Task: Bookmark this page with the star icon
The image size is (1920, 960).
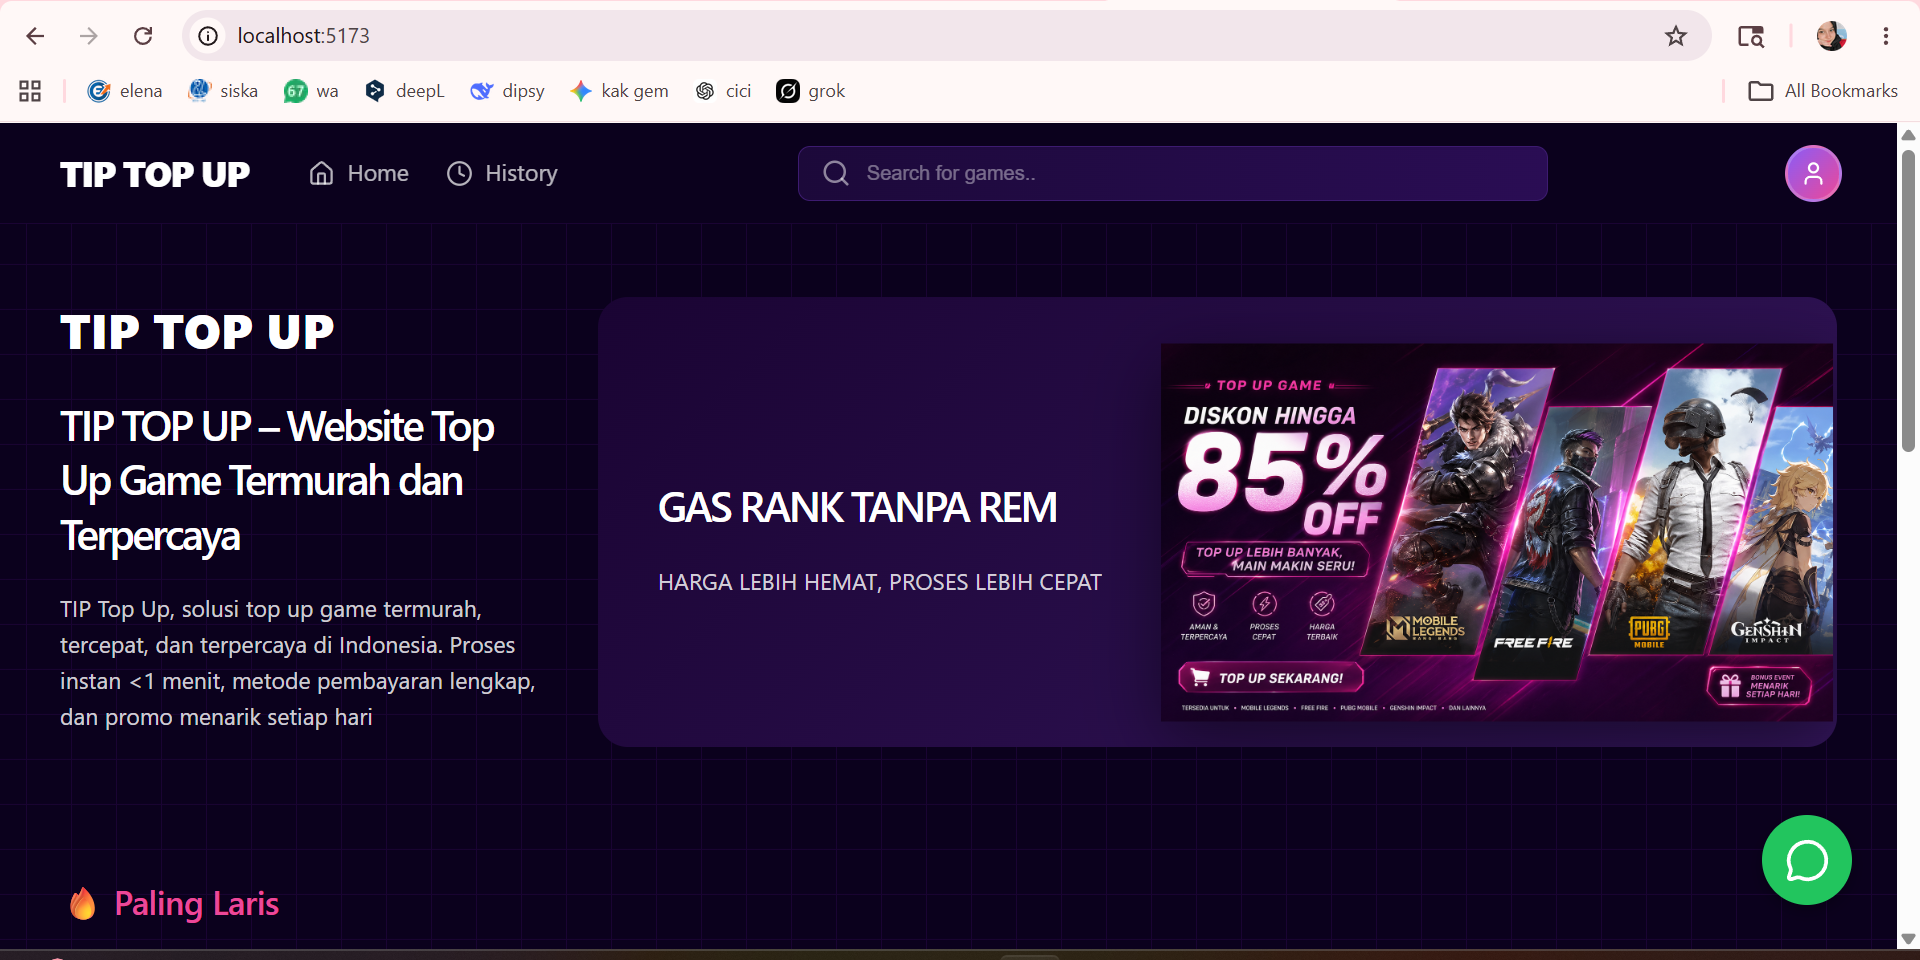Action: click(x=1676, y=36)
